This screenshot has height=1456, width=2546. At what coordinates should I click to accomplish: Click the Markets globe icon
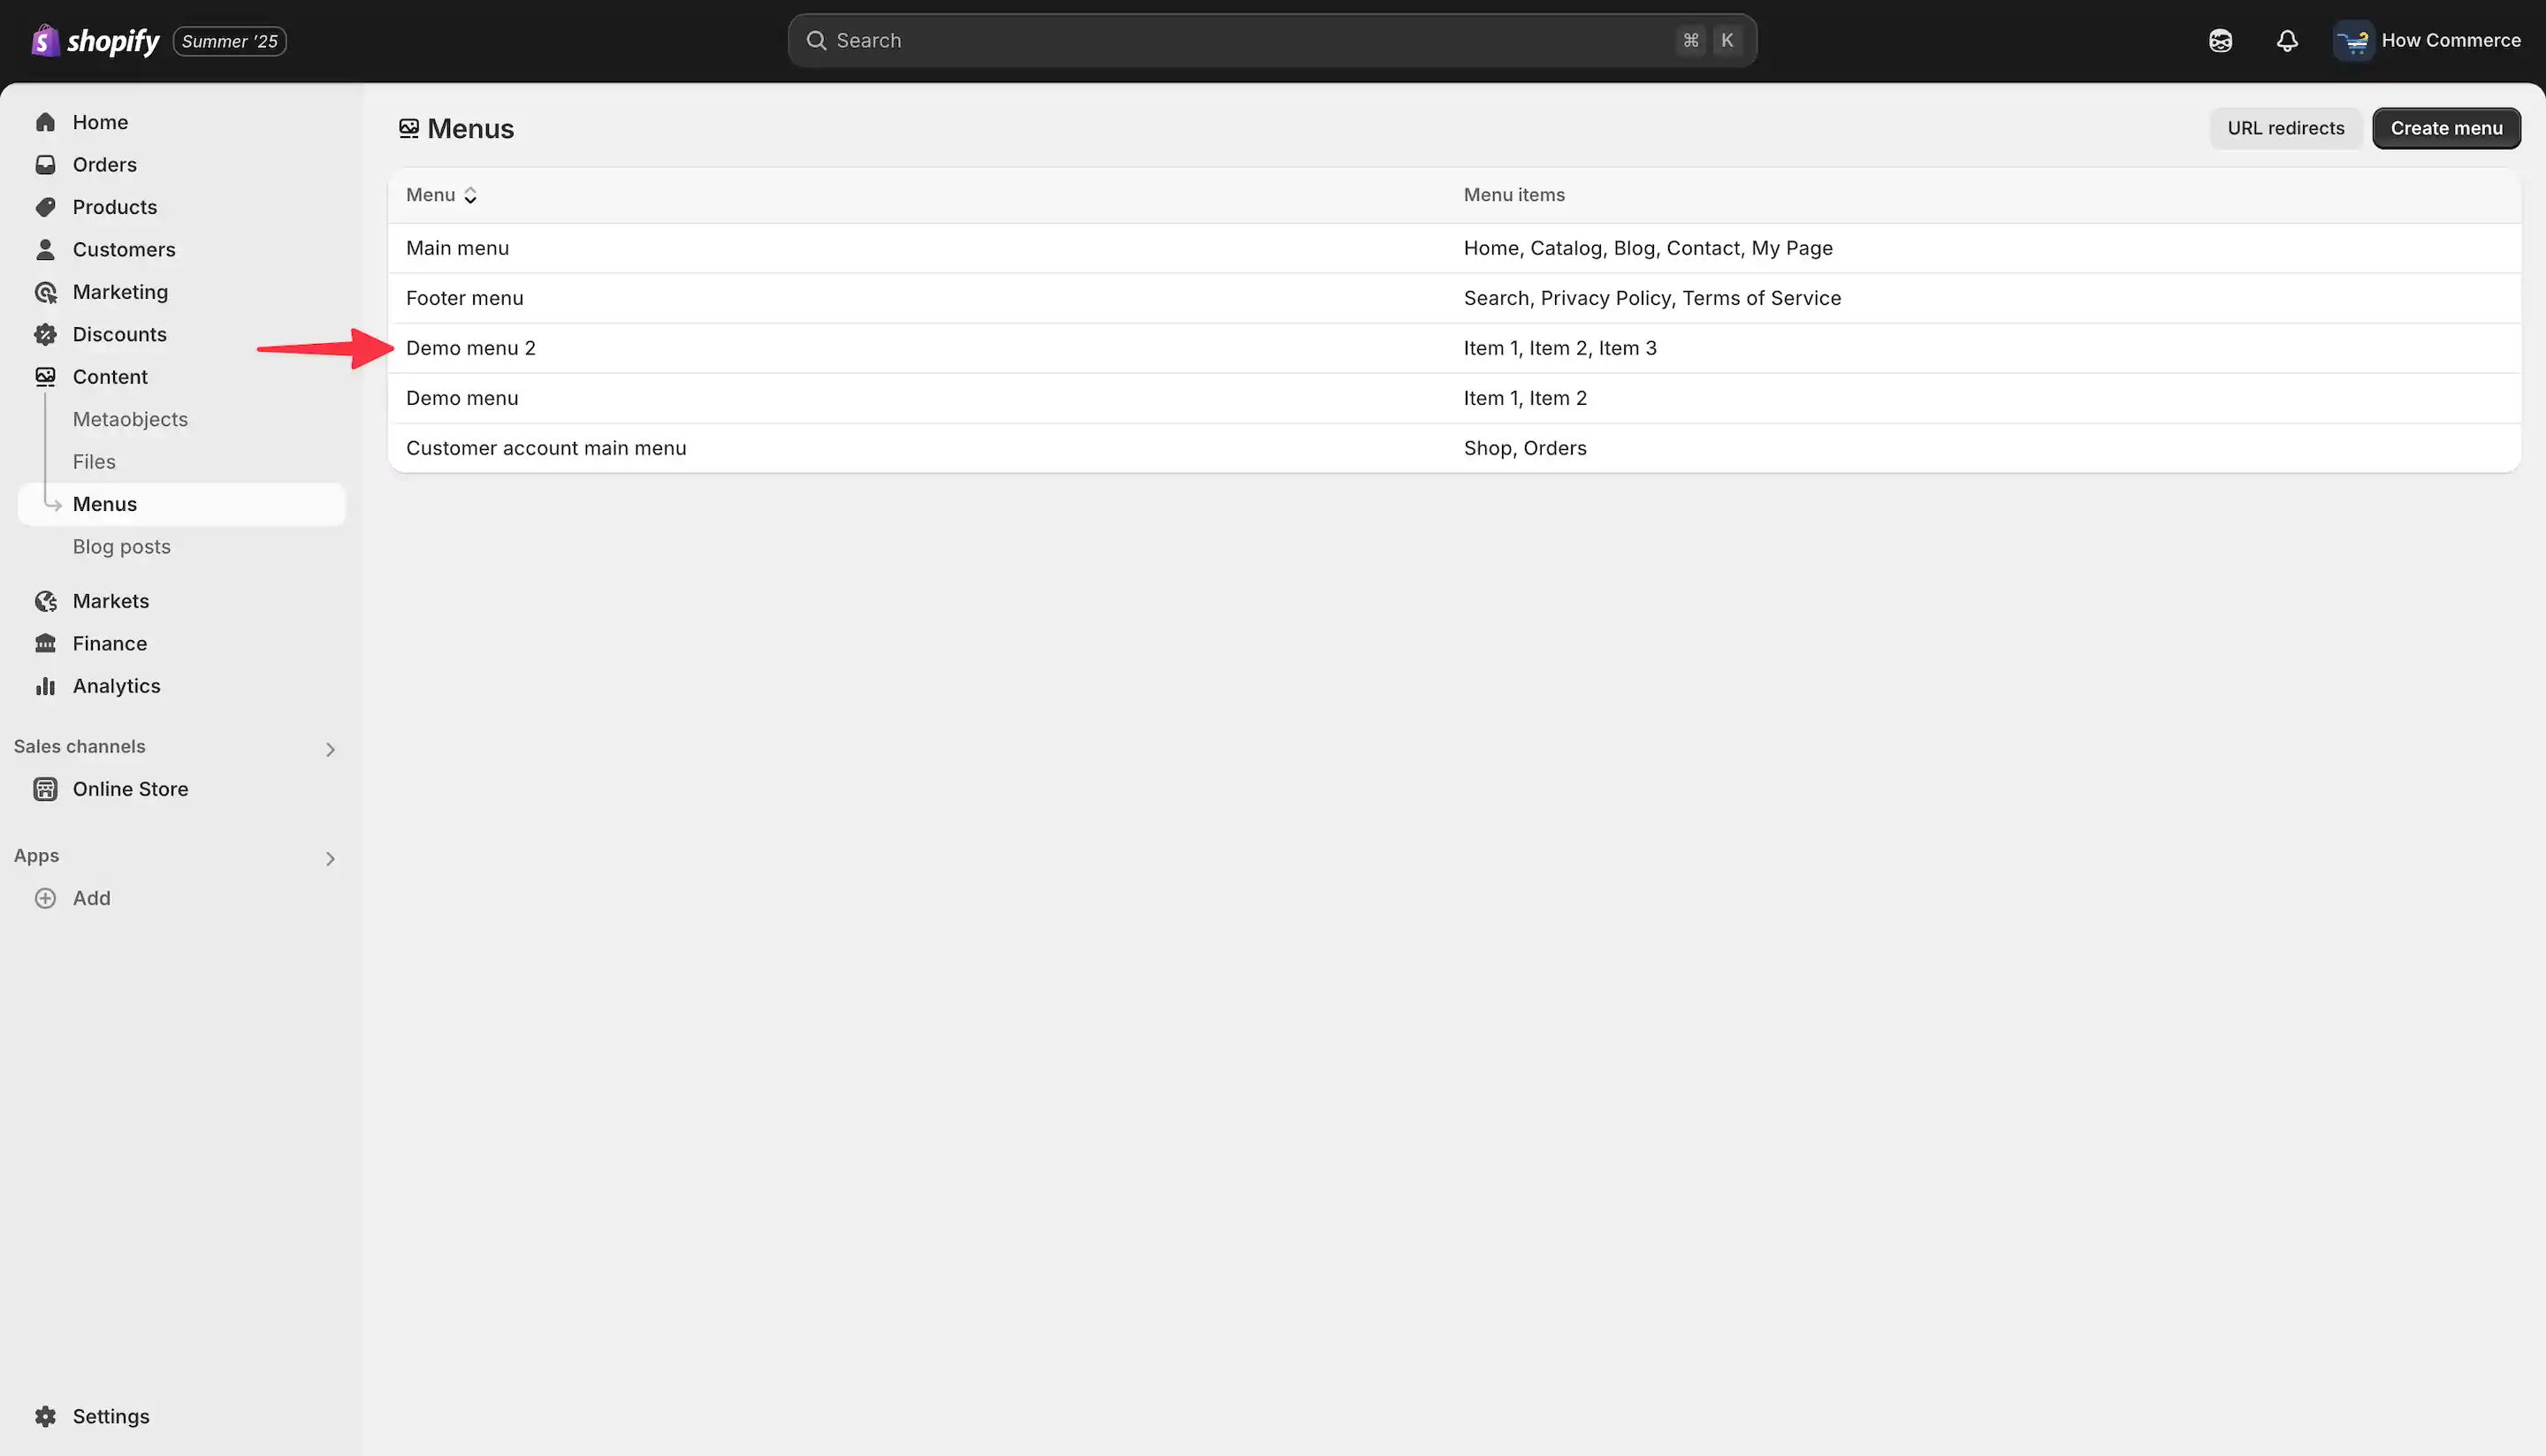pos(45,601)
